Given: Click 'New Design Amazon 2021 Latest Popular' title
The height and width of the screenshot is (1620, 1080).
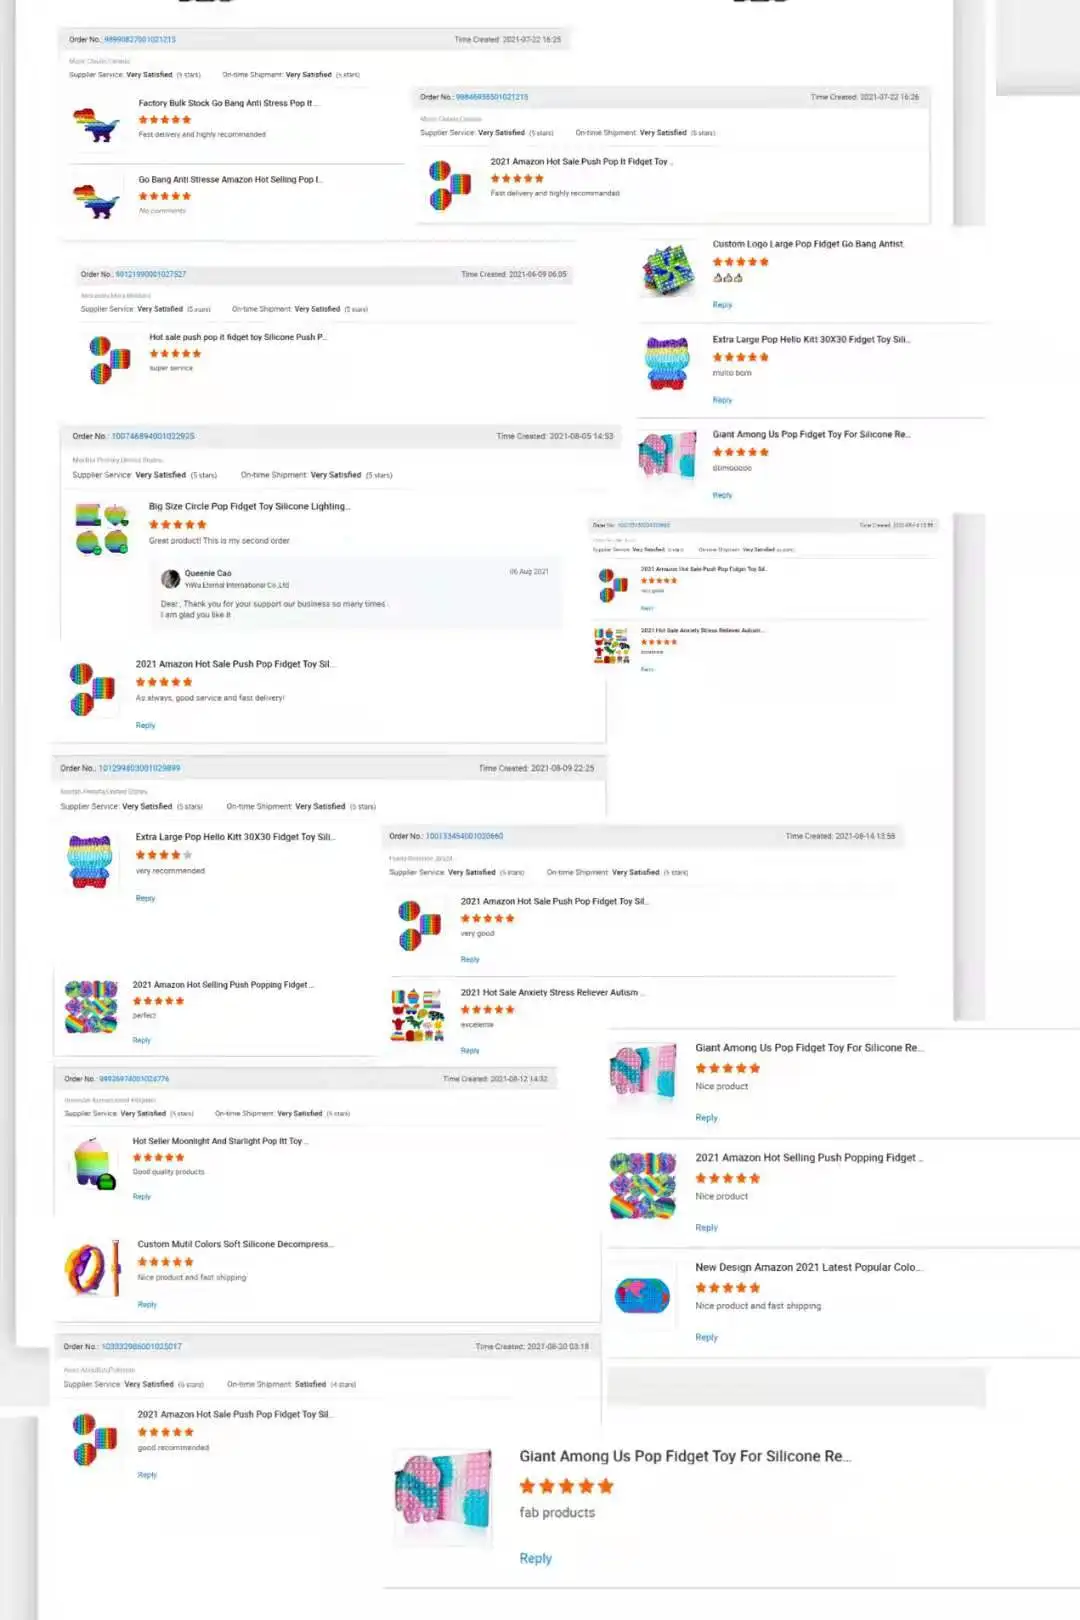Looking at the screenshot, I should tap(808, 1267).
